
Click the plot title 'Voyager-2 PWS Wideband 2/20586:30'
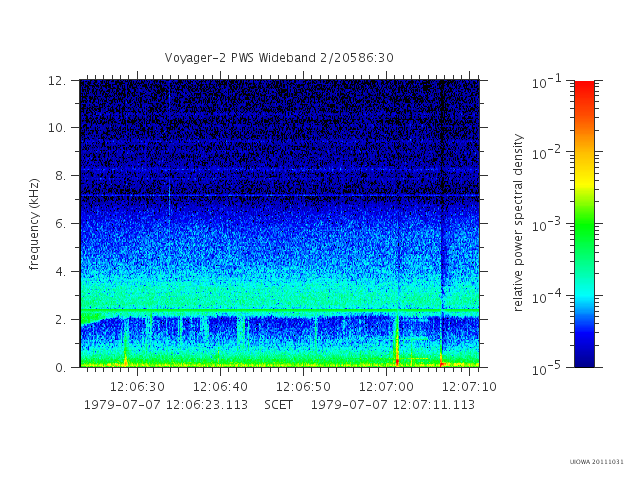pyautogui.click(x=279, y=58)
